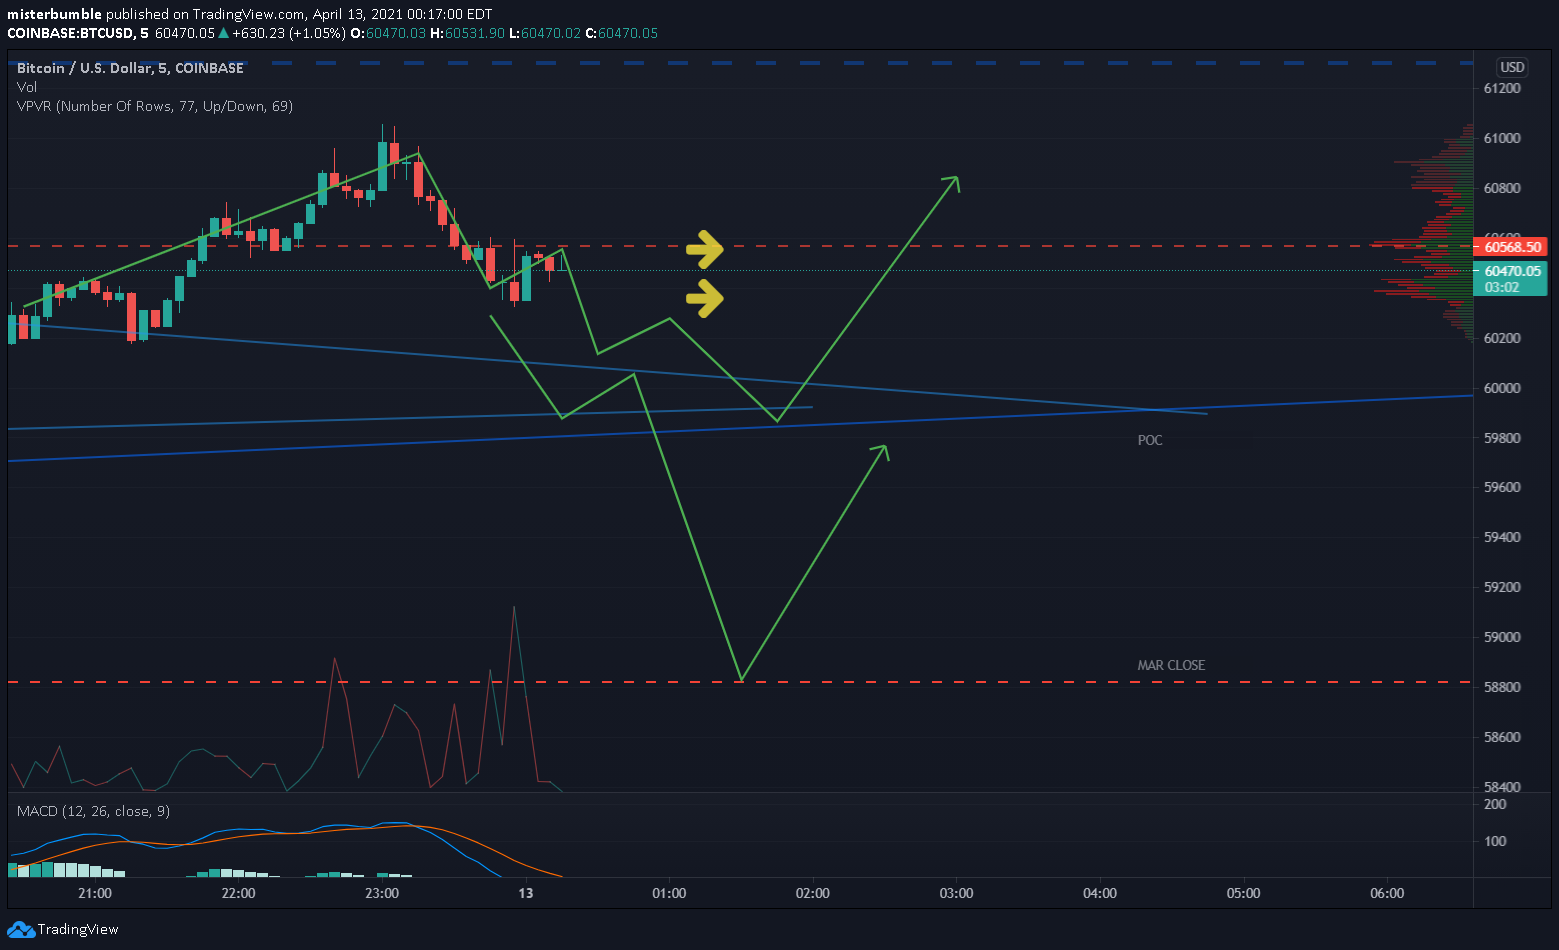Click the 58800 price axis label

click(1502, 687)
